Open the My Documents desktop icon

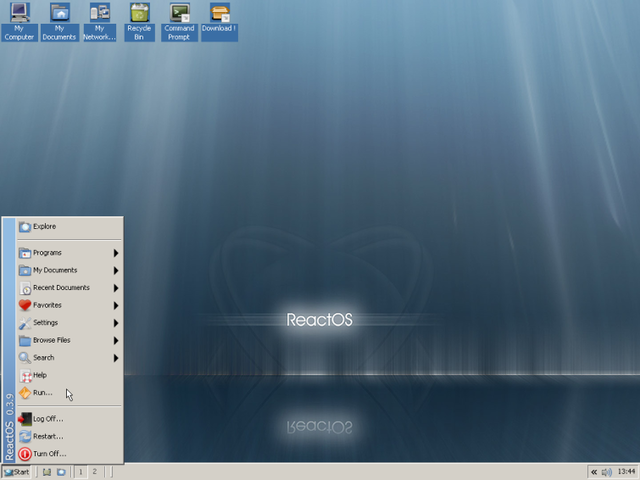tap(60, 22)
